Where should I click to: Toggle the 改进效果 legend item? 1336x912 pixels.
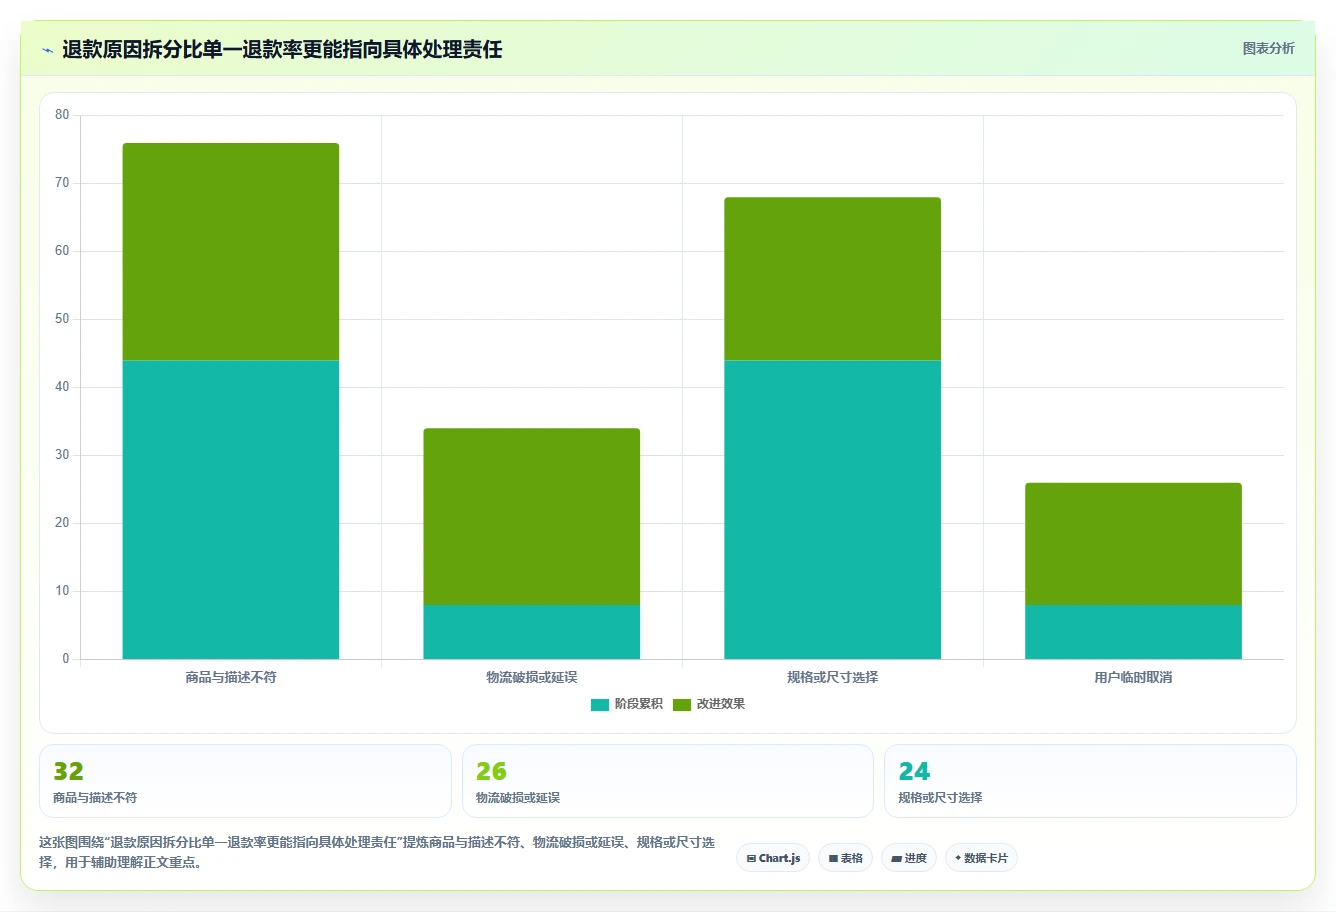click(709, 704)
